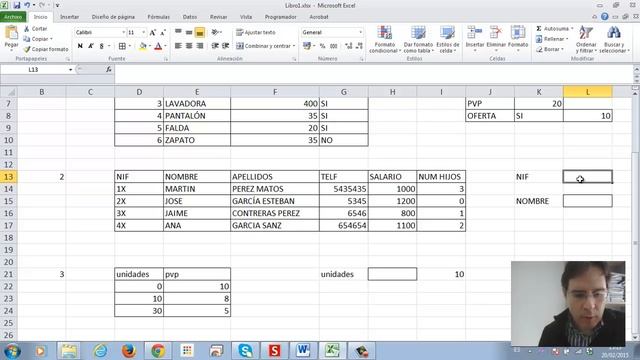Viewport: 640px width, 360px height.
Task: Increase decimal places
Action: [x=349, y=46]
